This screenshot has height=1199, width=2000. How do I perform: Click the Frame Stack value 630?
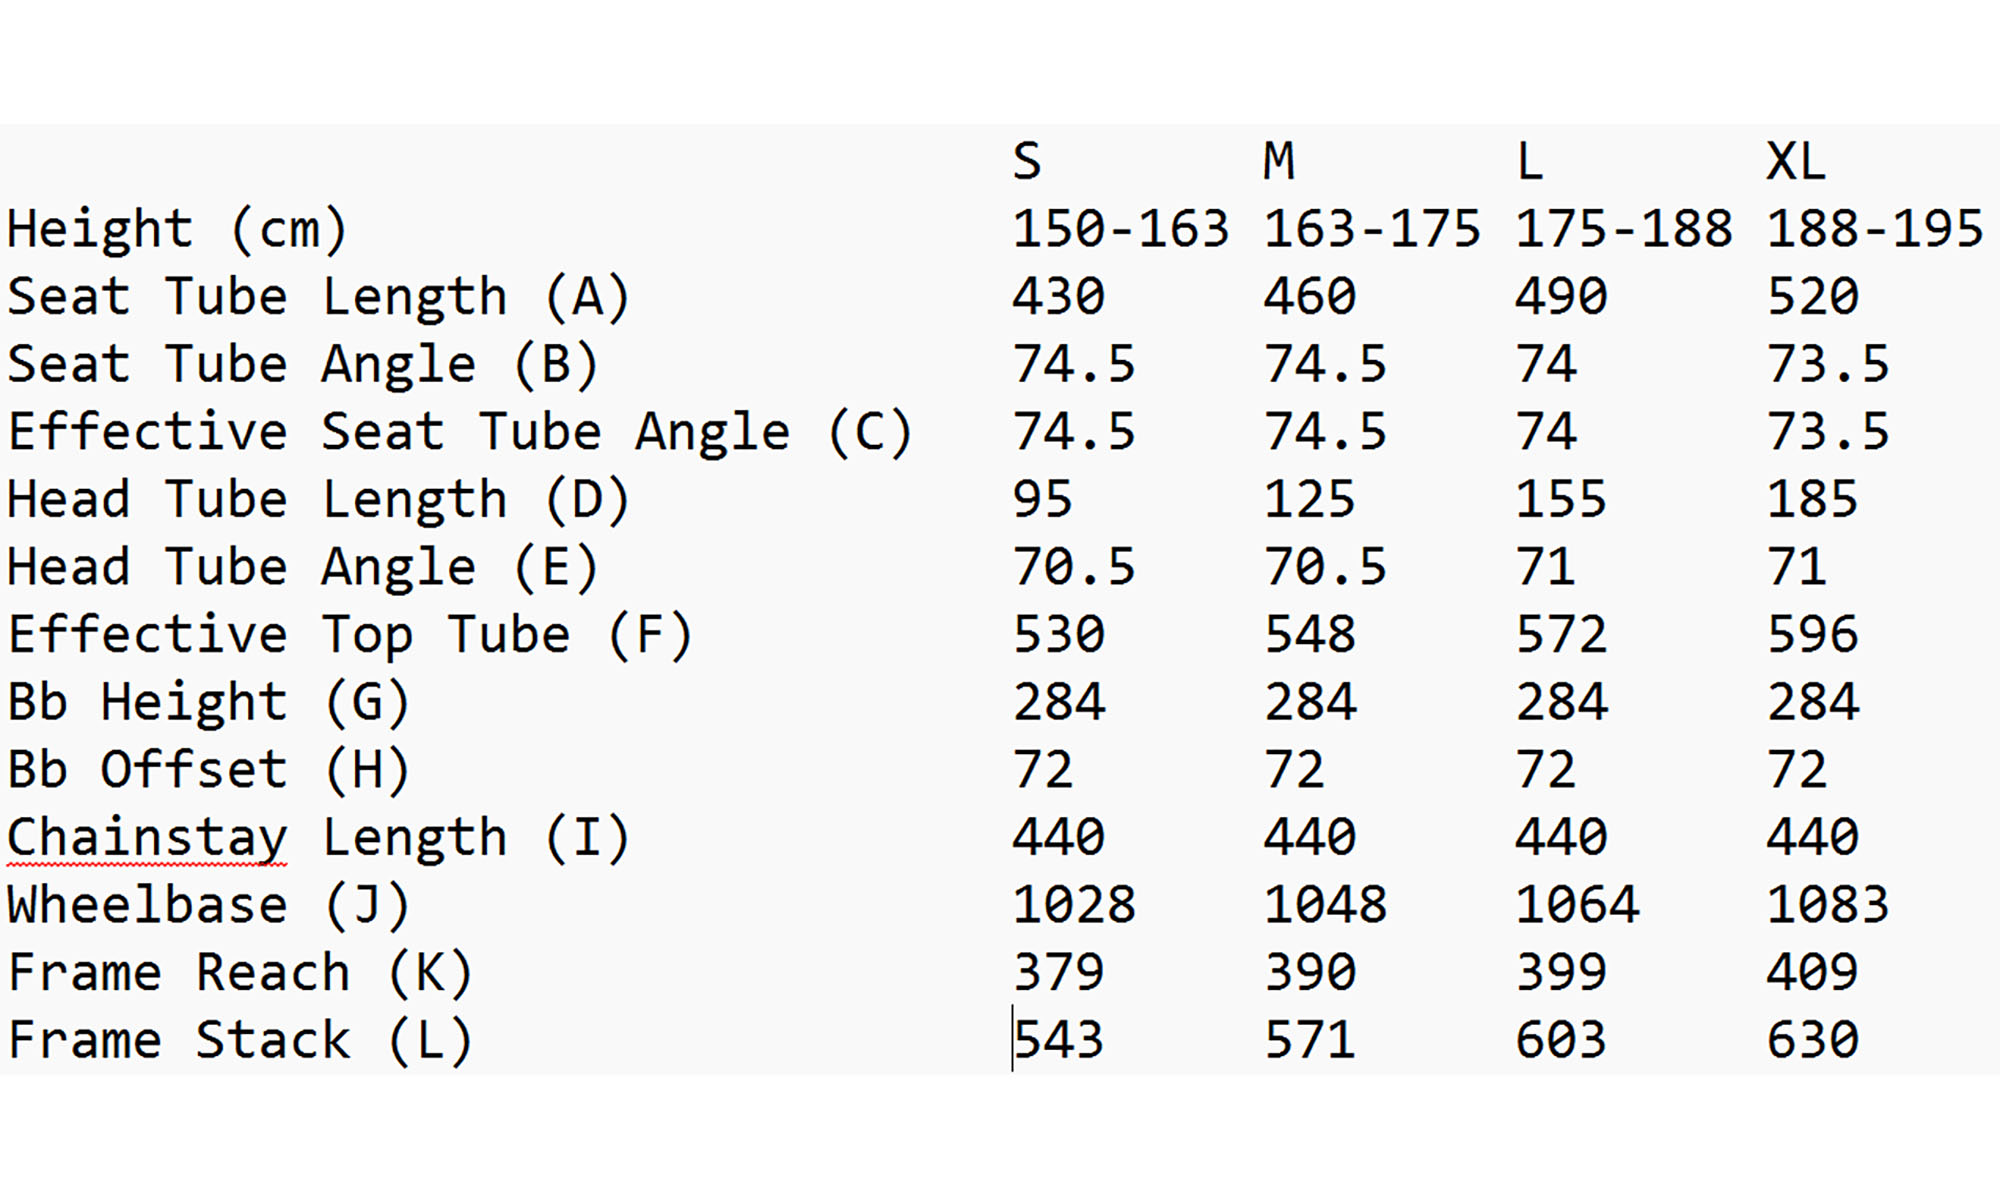tap(1812, 1040)
